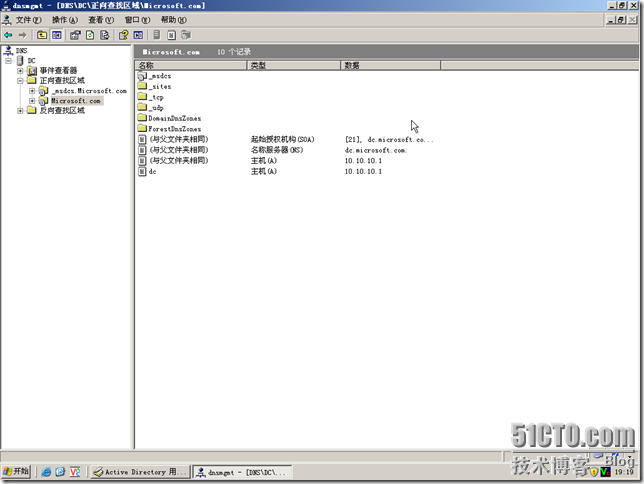Click the Export list toolbar icon
This screenshot has height=484, width=644.
coord(105,35)
